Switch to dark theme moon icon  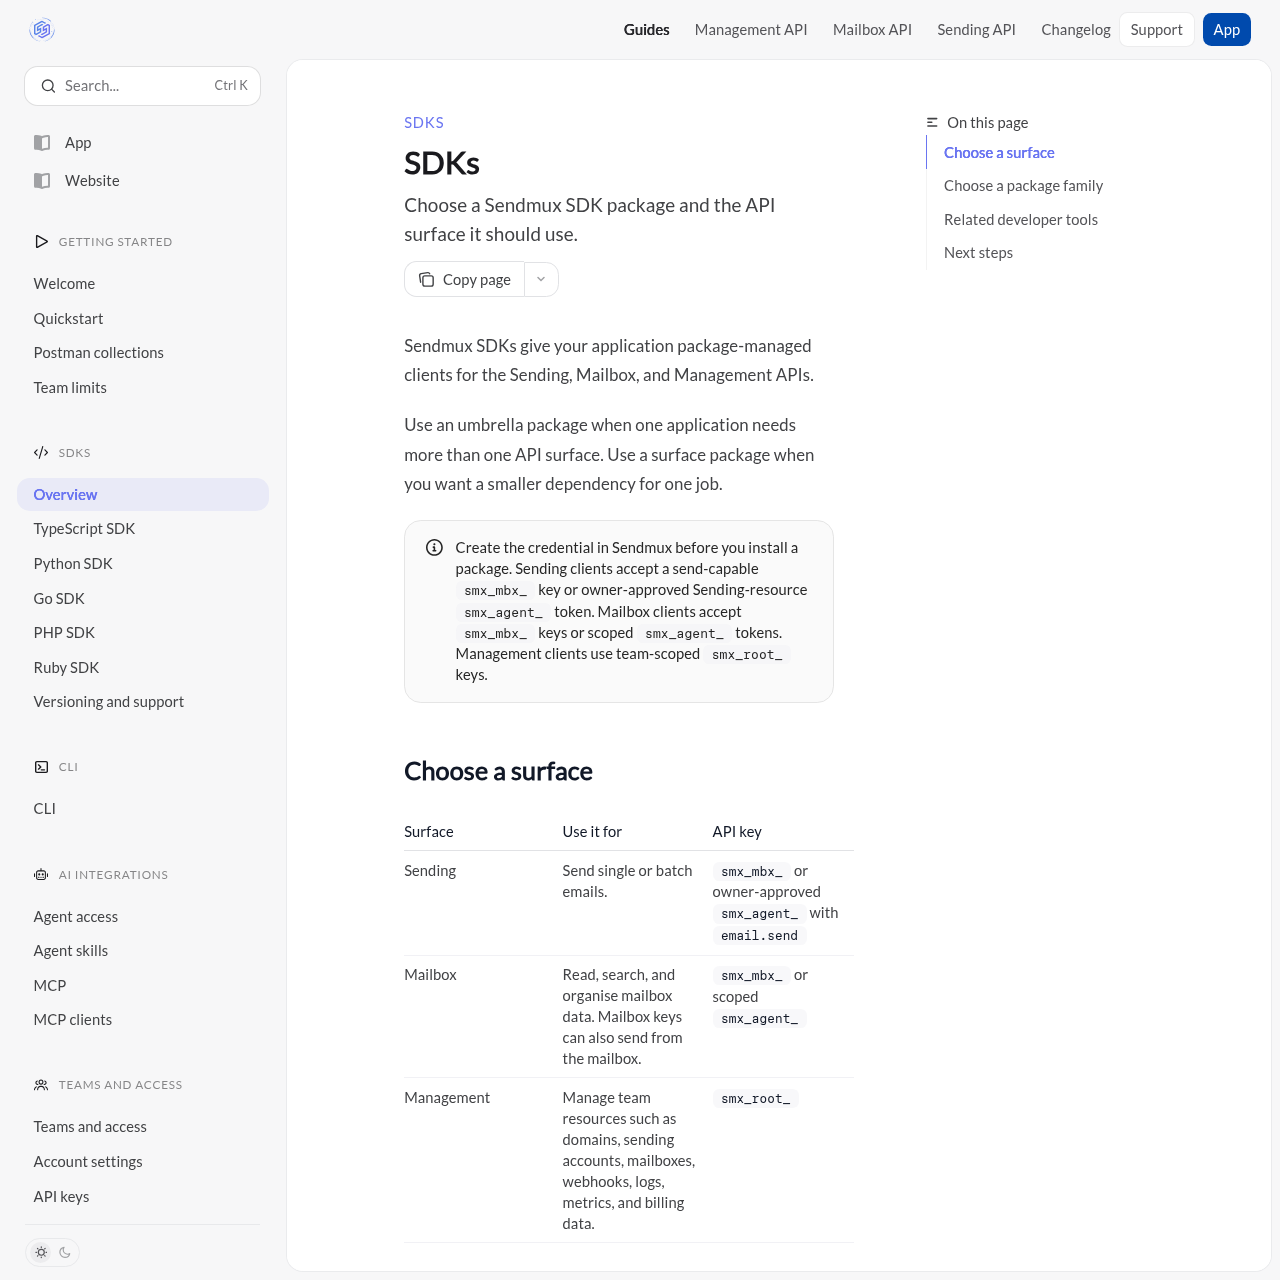point(65,1252)
